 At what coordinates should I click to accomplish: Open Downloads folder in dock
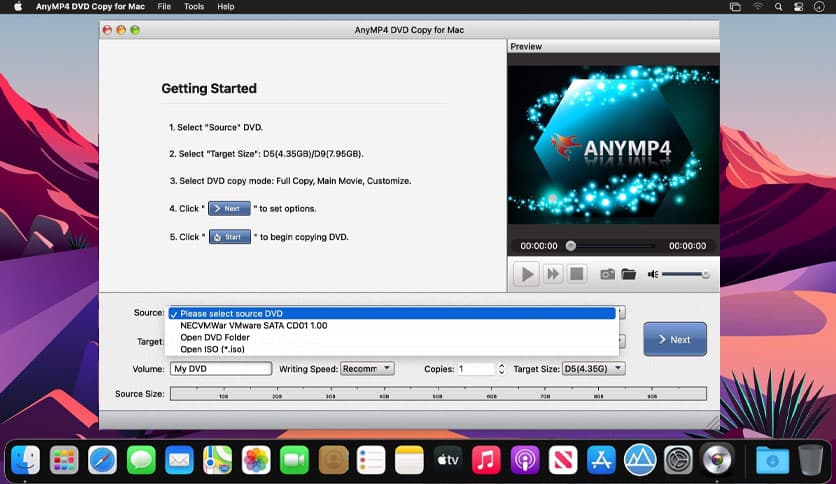click(x=772, y=459)
